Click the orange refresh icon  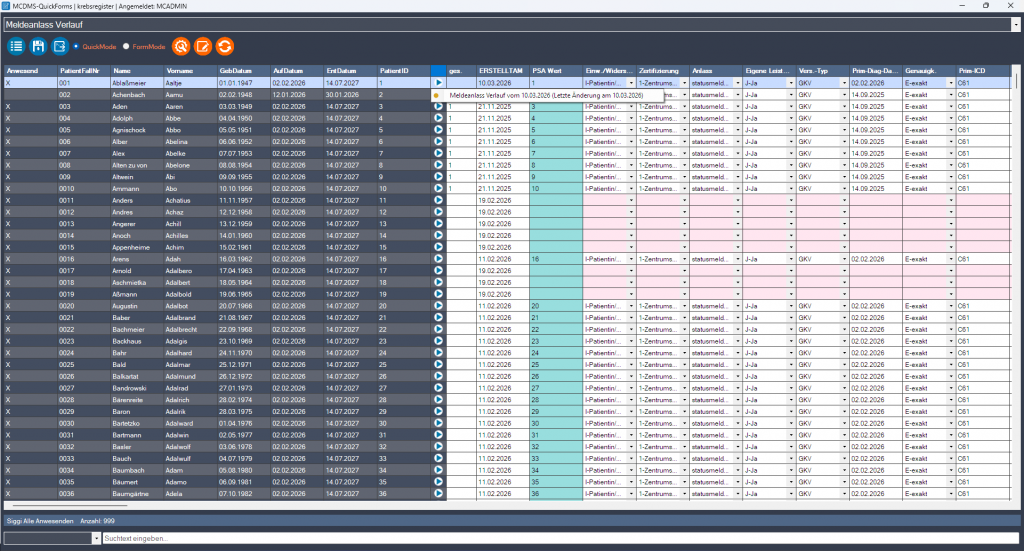pos(226,46)
